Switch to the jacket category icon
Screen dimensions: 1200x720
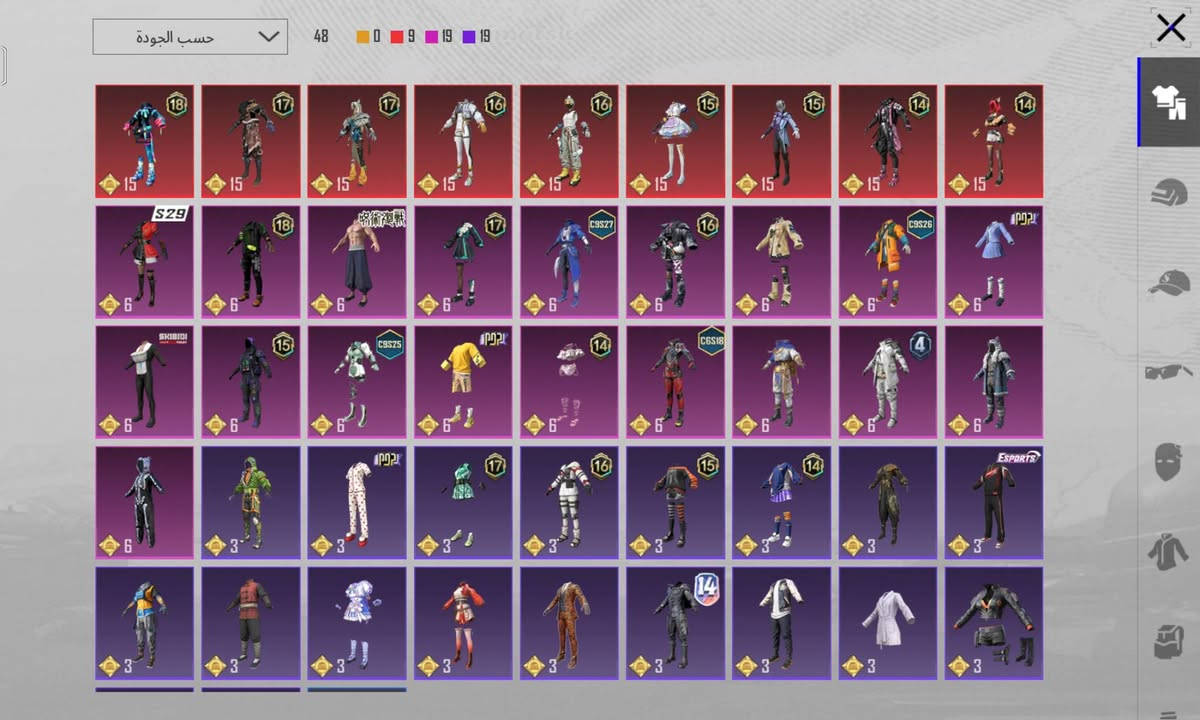tap(1169, 551)
